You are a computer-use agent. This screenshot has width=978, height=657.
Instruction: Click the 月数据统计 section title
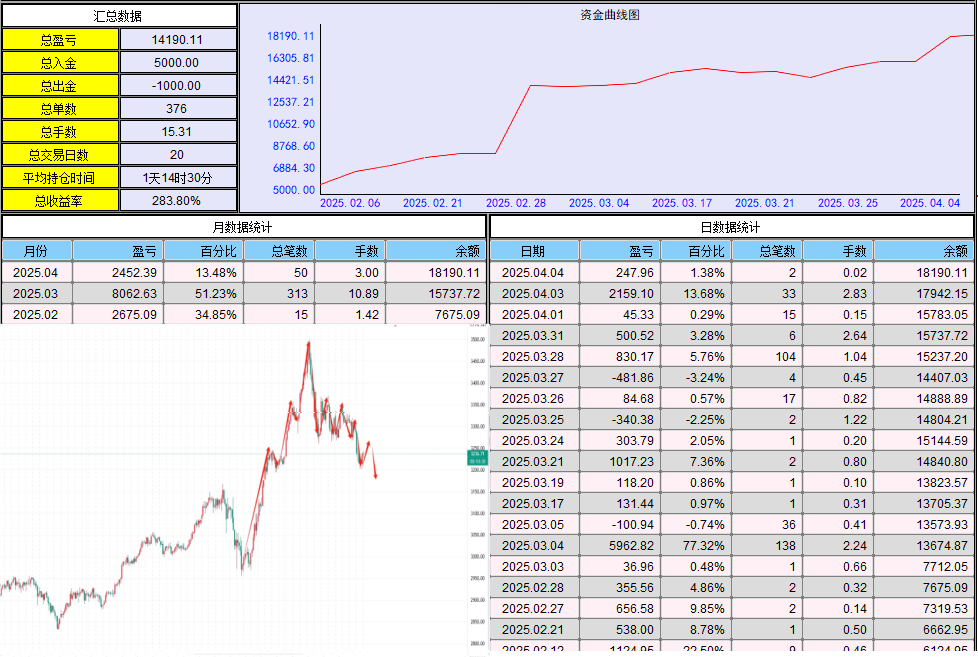tap(243, 228)
